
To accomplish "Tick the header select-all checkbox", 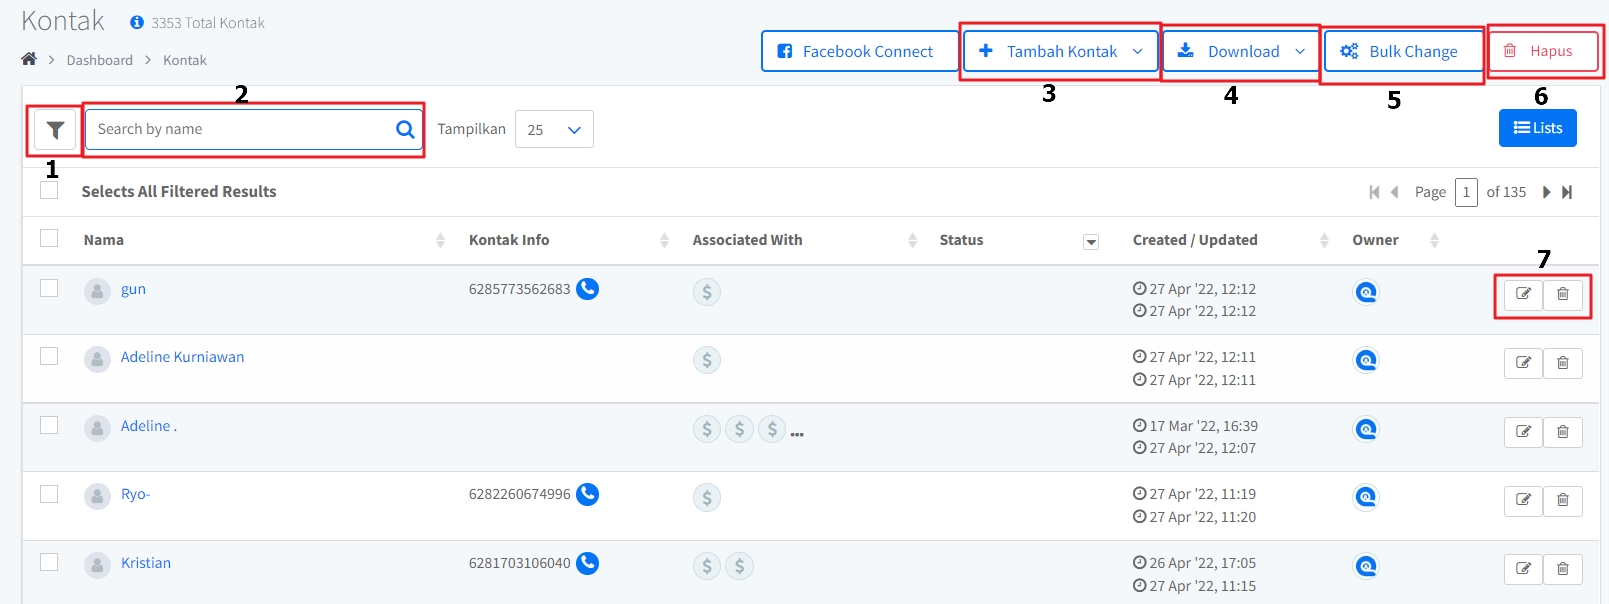I will (49, 238).
